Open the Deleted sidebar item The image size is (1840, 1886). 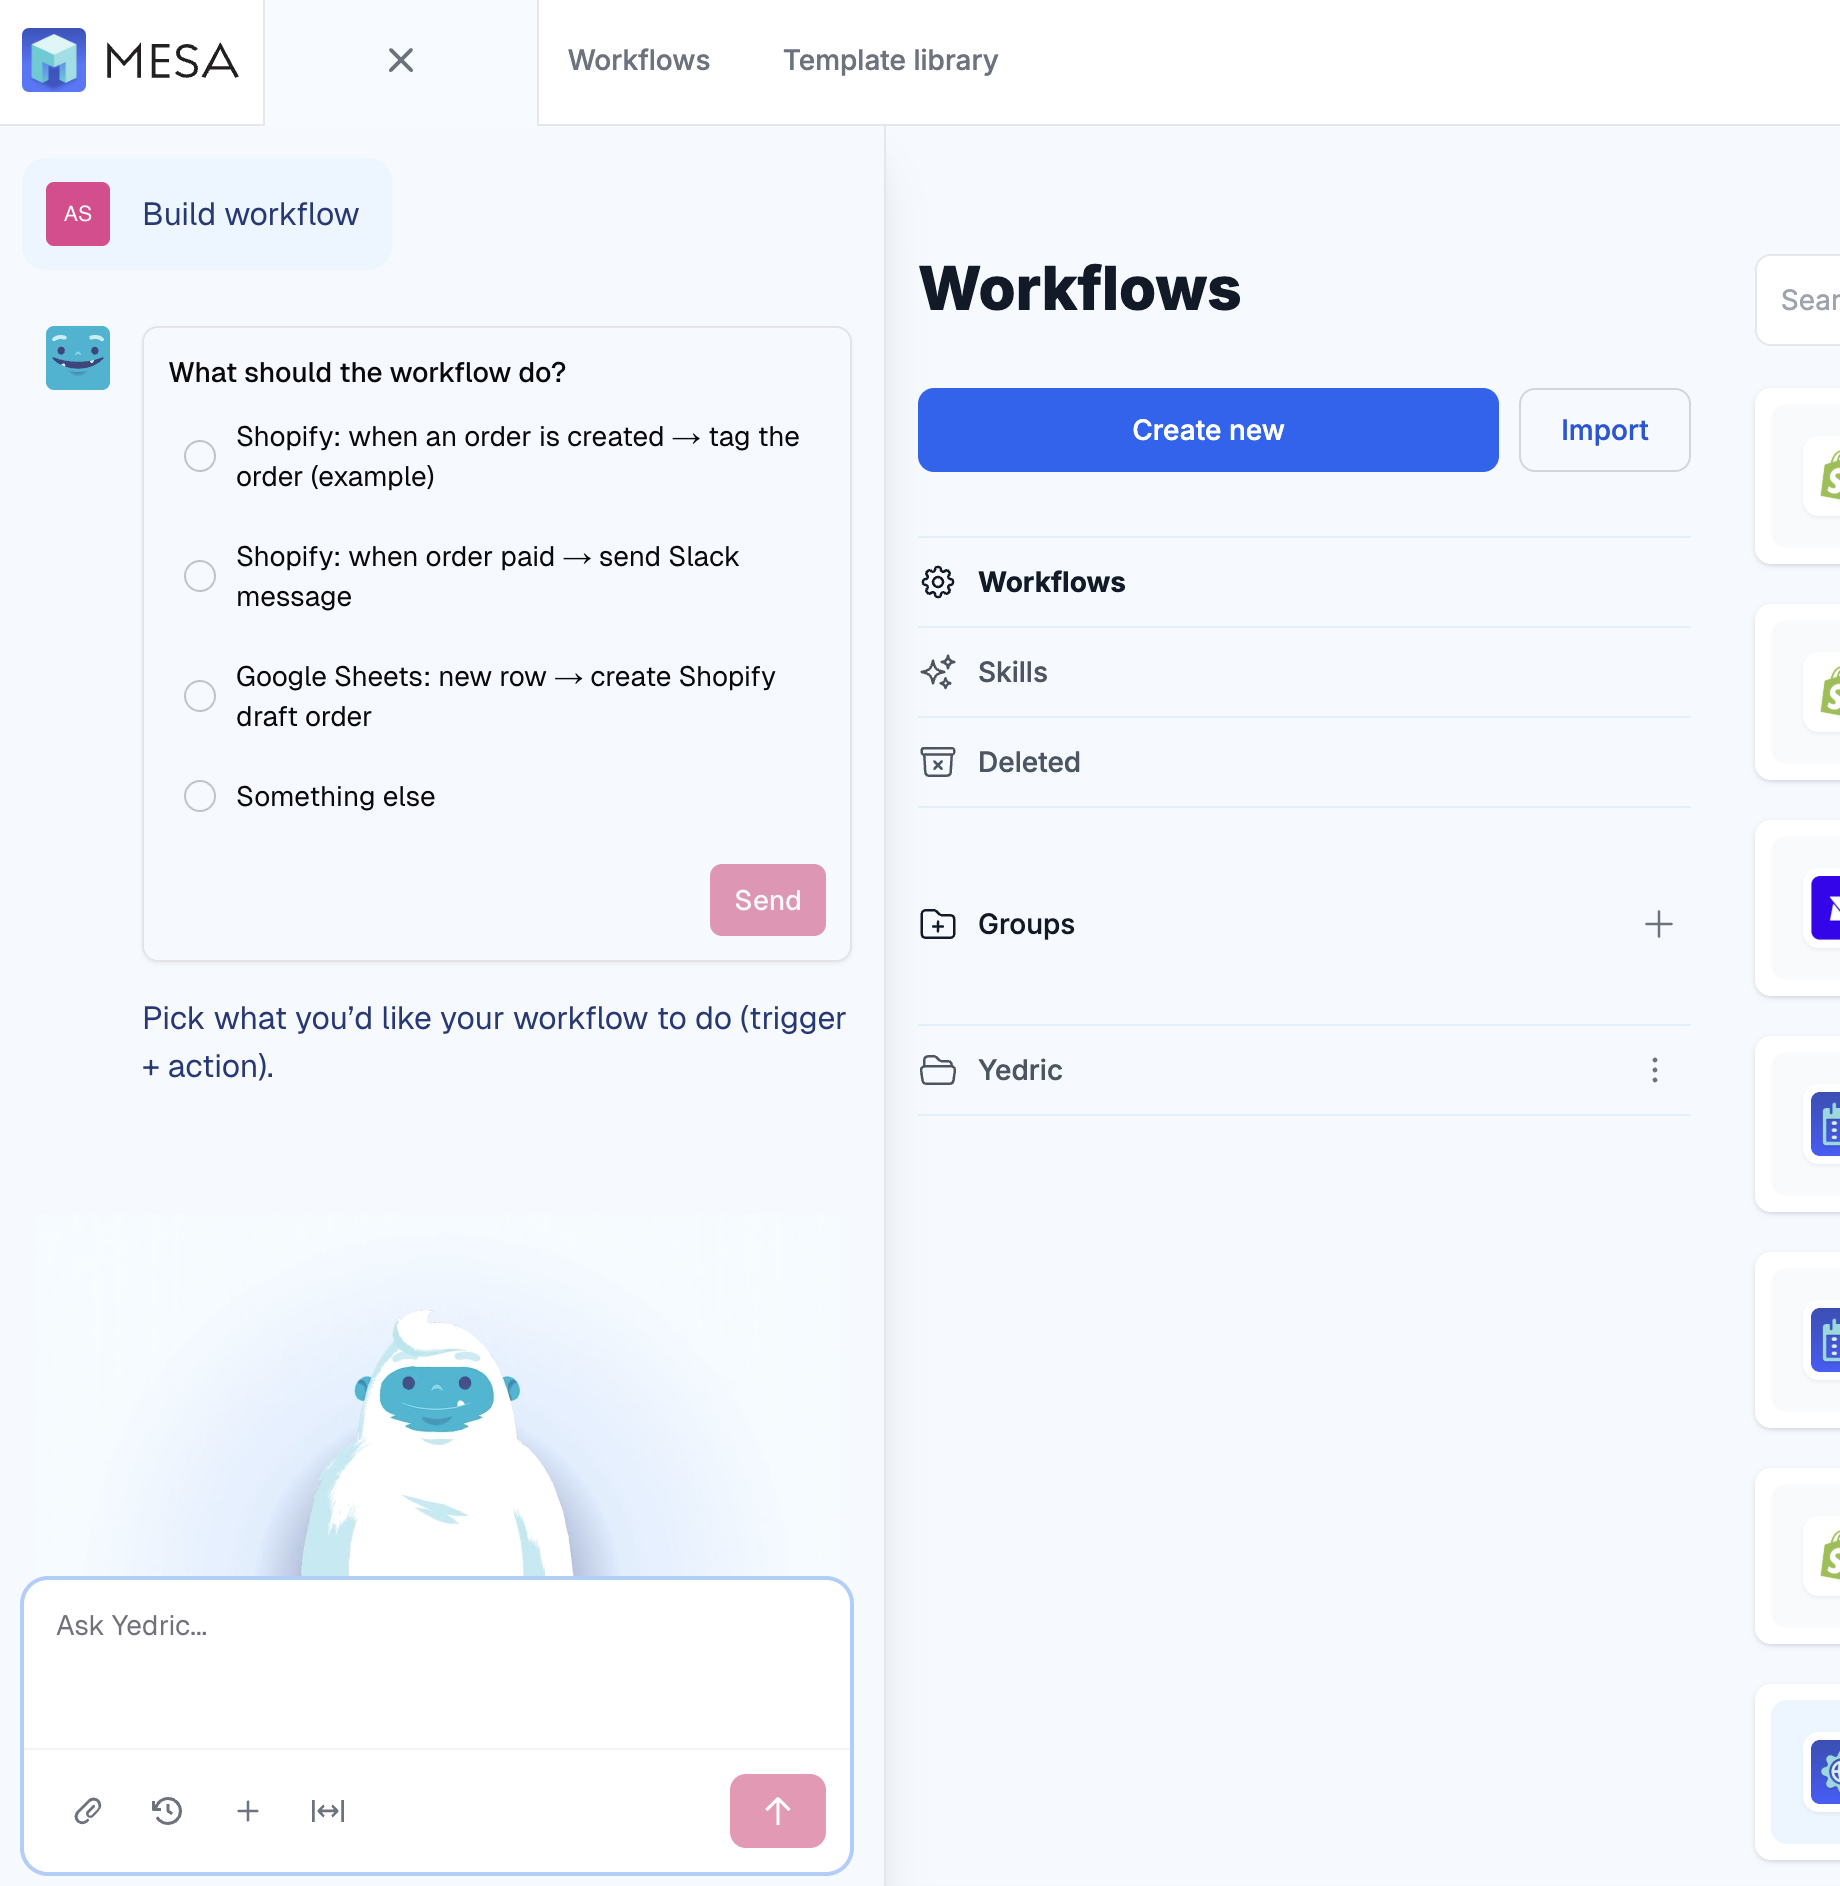coord(1304,762)
